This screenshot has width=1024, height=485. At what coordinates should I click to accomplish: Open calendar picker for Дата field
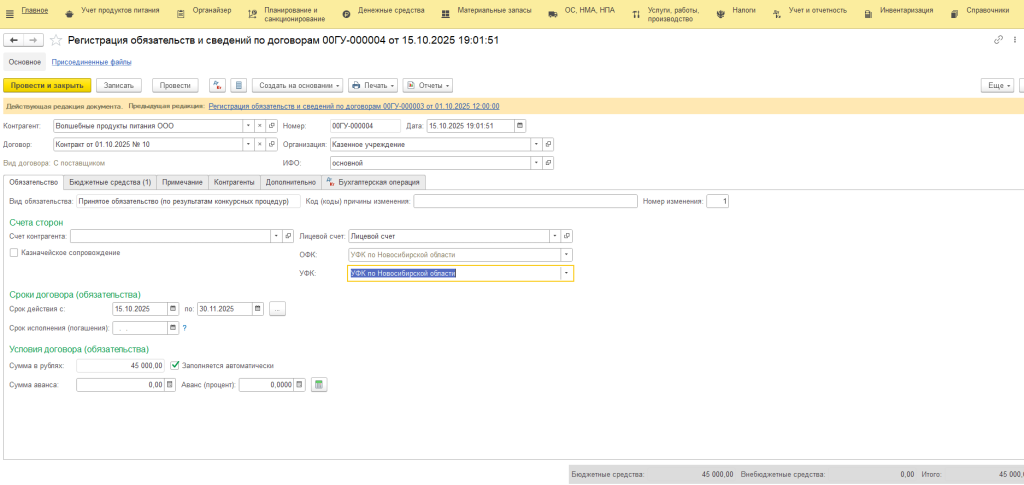(518, 126)
